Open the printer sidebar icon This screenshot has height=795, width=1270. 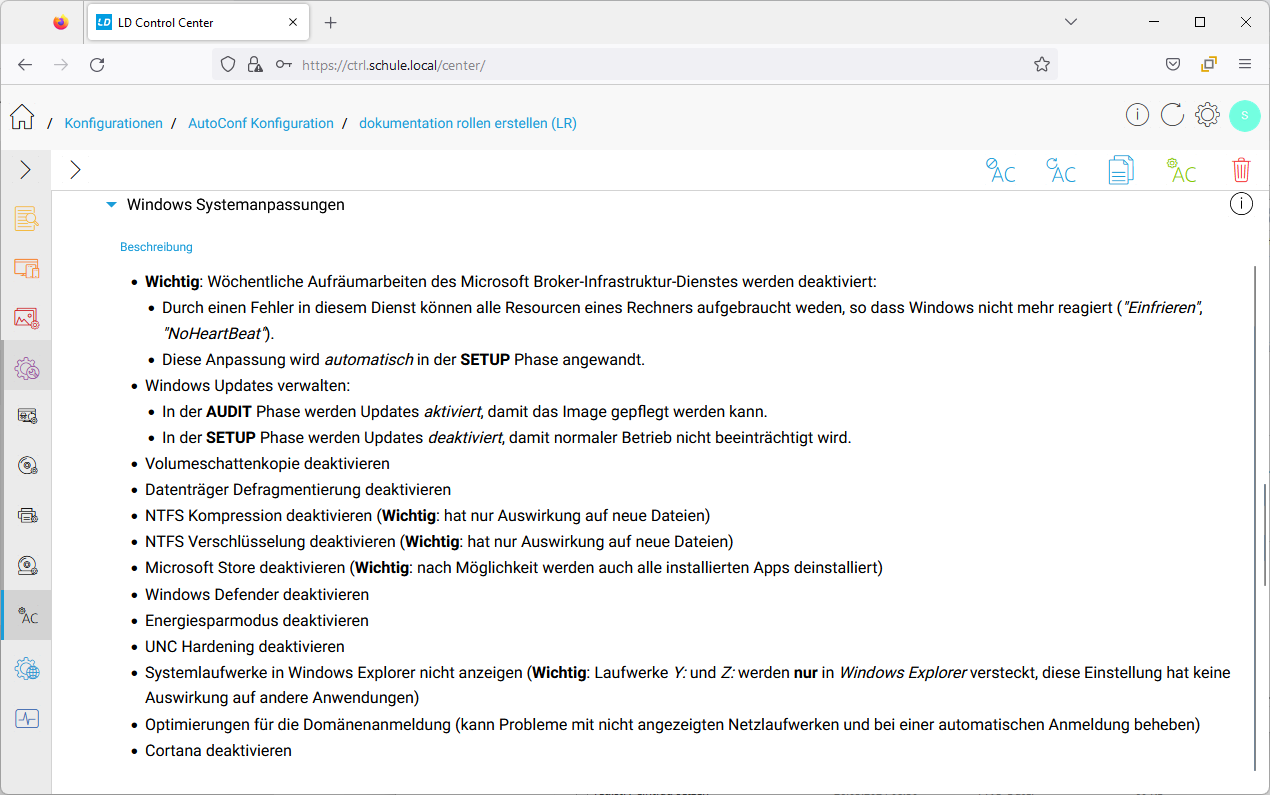tap(27, 516)
